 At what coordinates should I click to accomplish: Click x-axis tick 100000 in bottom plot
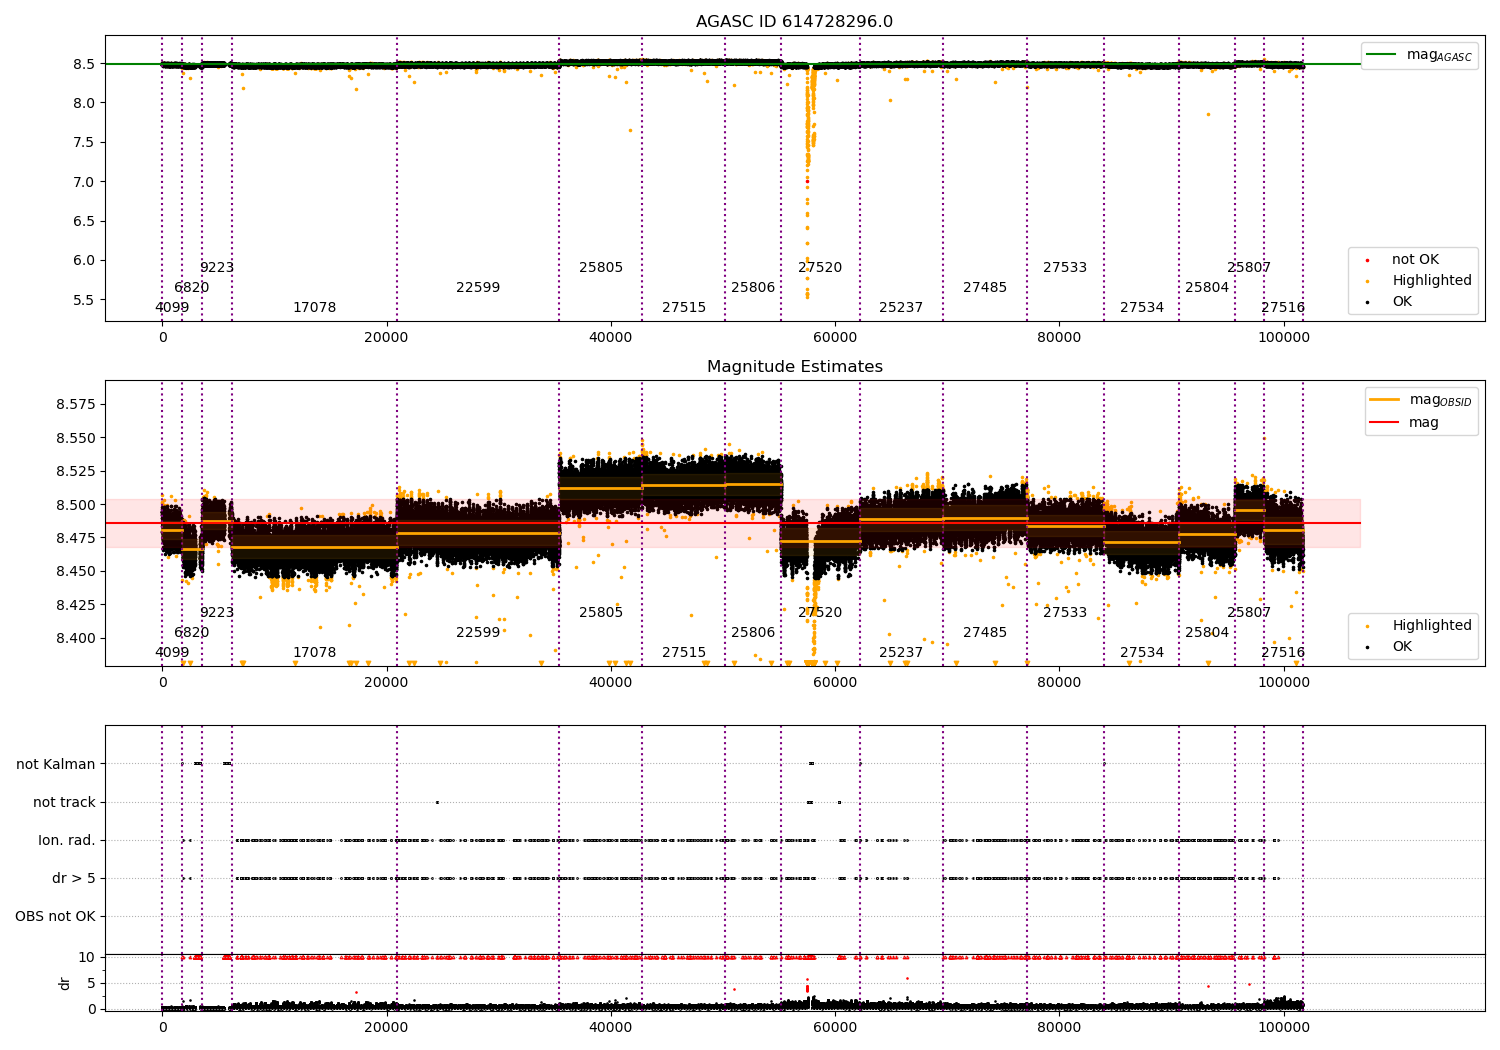1283,1027
